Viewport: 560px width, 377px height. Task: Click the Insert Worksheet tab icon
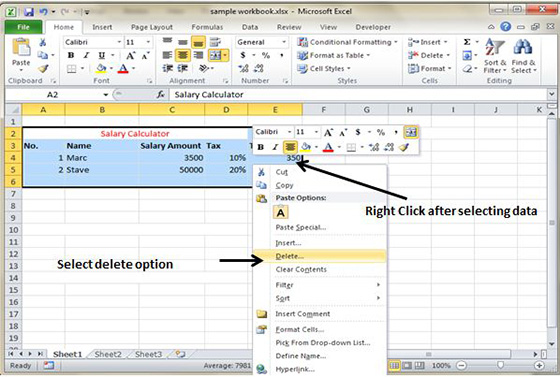(180, 354)
